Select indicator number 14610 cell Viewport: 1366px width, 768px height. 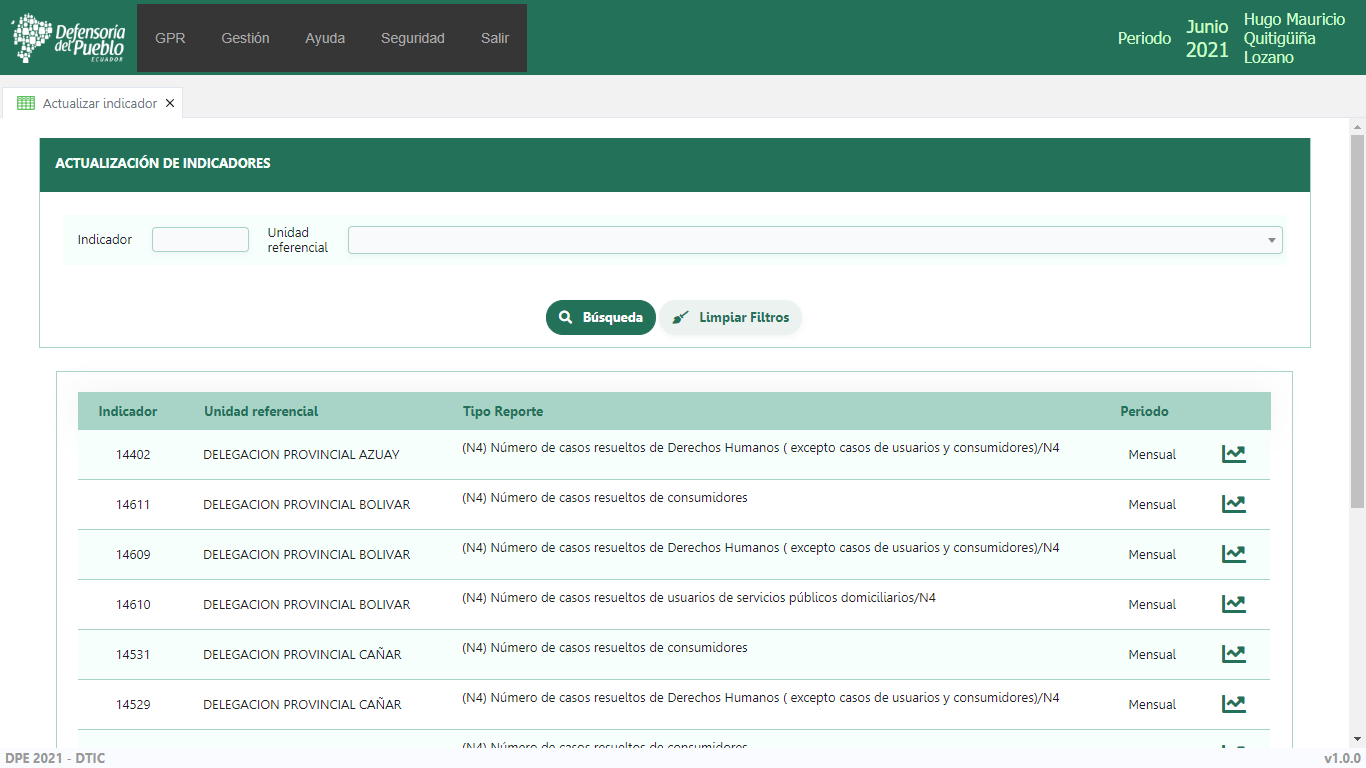coord(133,604)
